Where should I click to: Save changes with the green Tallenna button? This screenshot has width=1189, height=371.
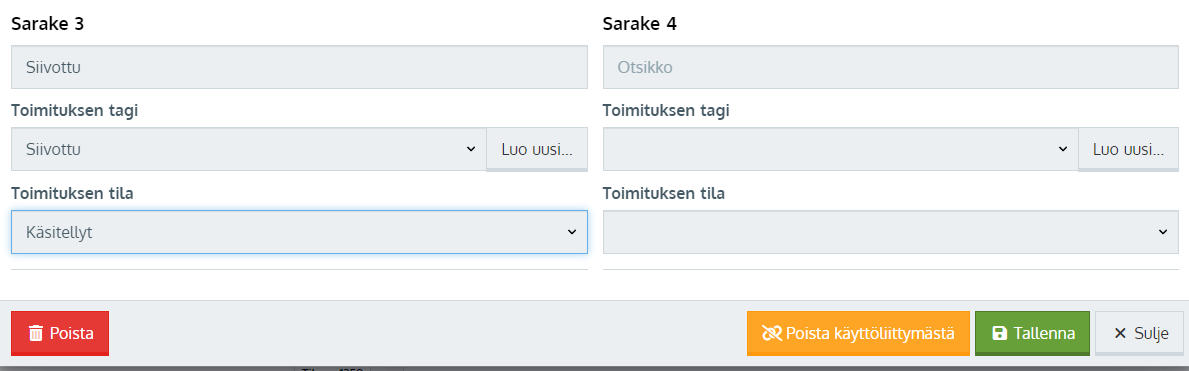(x=1032, y=333)
